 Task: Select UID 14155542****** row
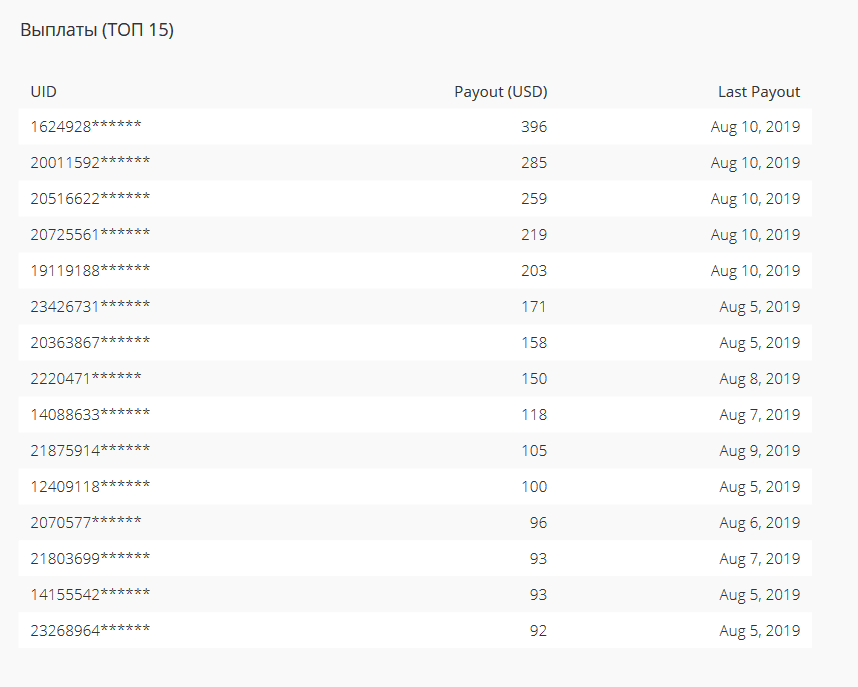click(x=415, y=594)
